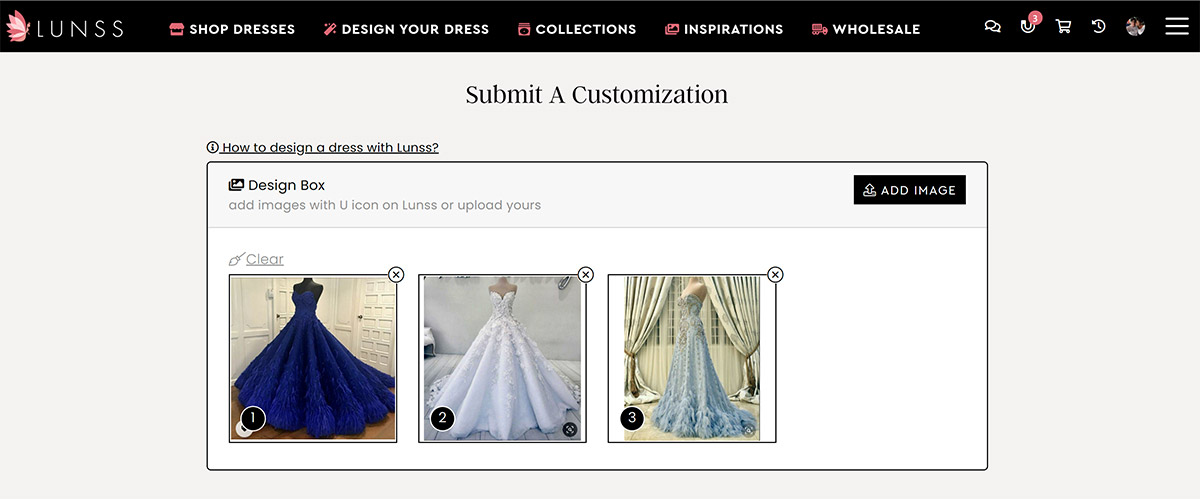Open 'How to design a dress with Lunss?'
Viewport: 1200px width, 499px height.
coord(329,147)
